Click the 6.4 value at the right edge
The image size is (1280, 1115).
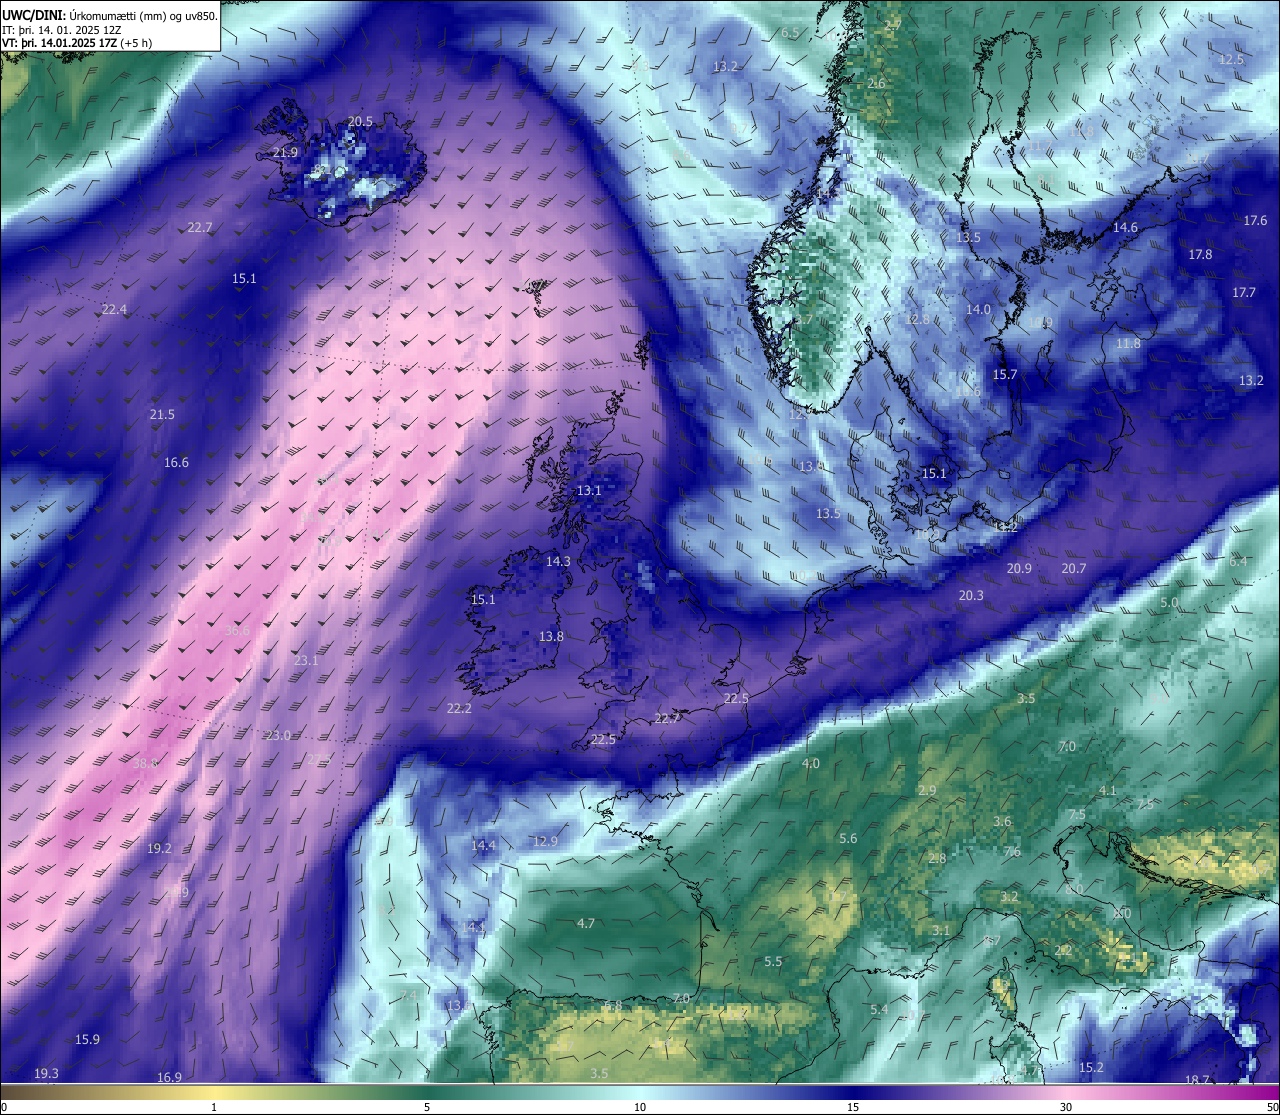click(1238, 561)
